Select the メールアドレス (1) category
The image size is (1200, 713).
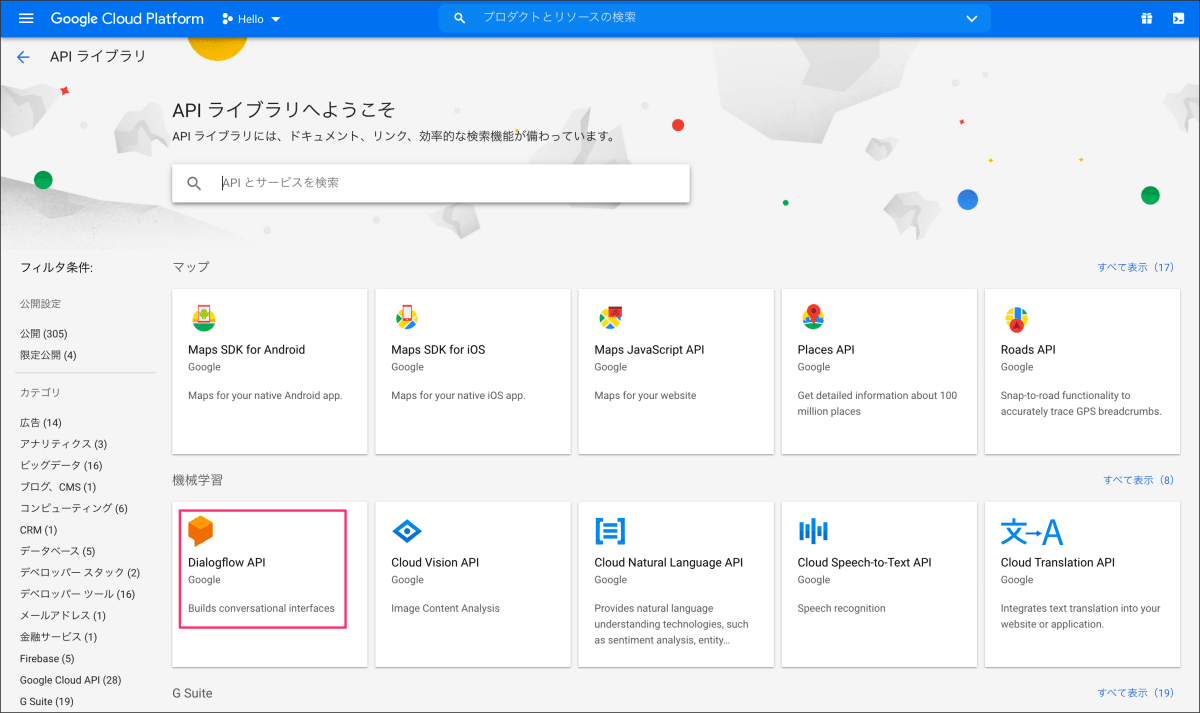[x=63, y=616]
